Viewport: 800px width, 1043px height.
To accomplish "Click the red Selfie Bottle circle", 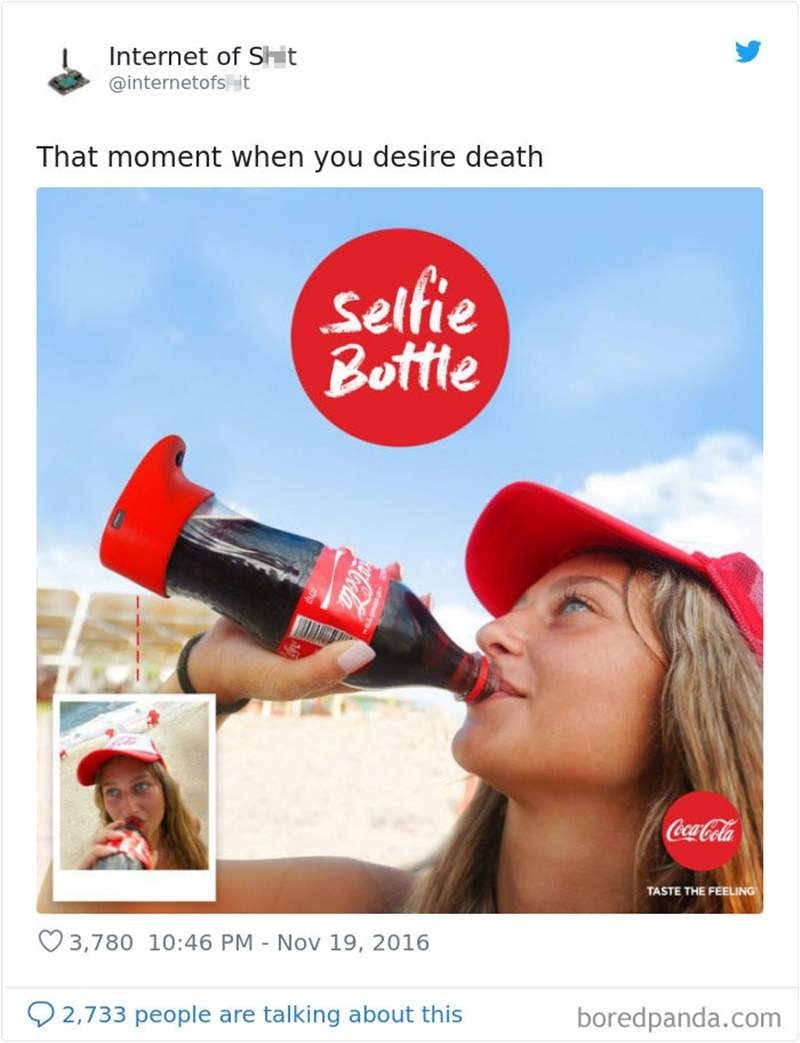I will pos(400,337).
